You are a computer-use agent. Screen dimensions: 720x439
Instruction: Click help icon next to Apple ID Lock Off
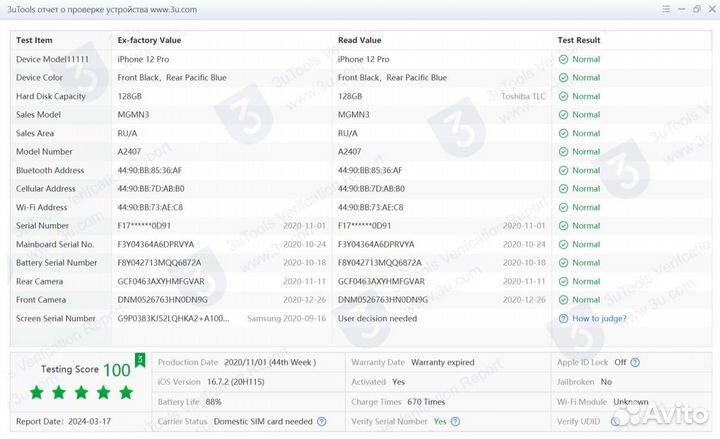[x=635, y=362]
